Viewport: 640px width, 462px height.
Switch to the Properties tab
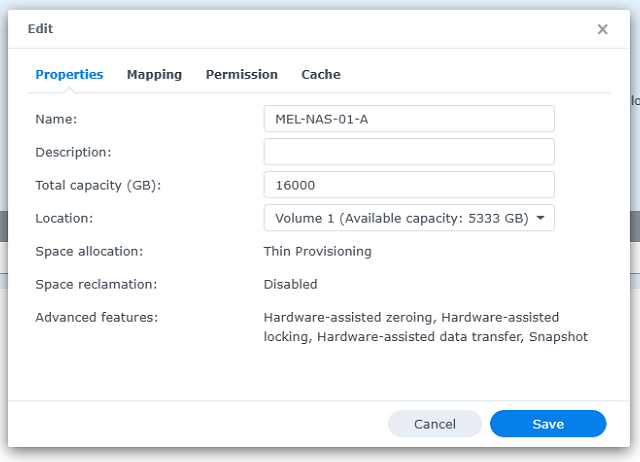(69, 75)
